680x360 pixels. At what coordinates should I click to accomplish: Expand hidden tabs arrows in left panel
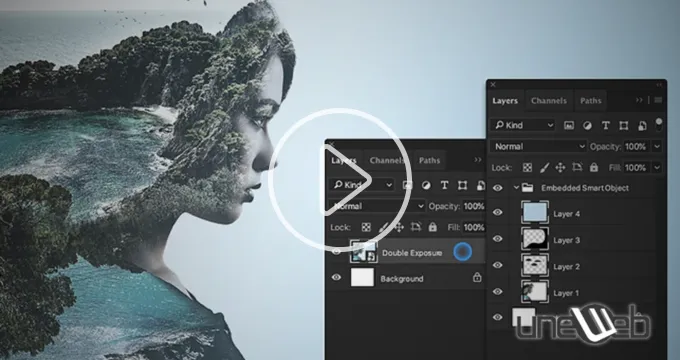click(x=477, y=160)
